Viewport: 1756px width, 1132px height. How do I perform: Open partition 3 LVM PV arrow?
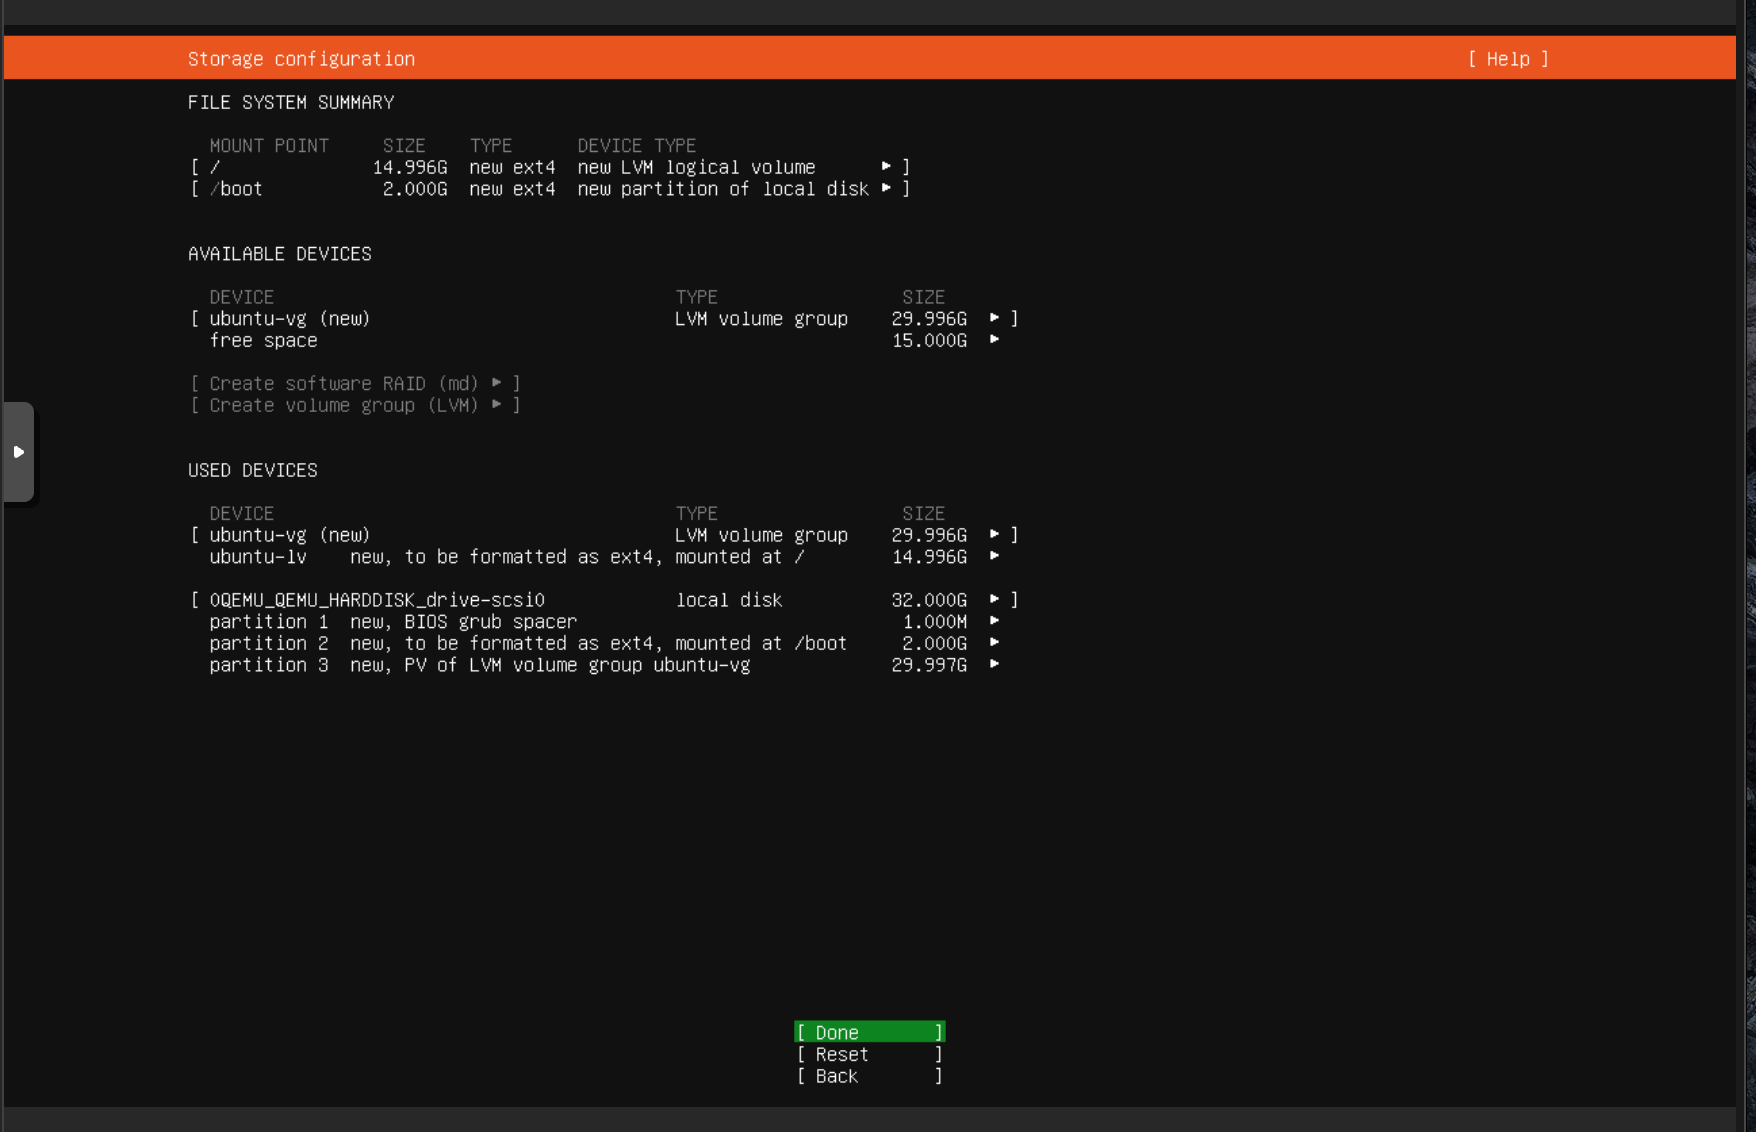pyautogui.click(x=994, y=665)
